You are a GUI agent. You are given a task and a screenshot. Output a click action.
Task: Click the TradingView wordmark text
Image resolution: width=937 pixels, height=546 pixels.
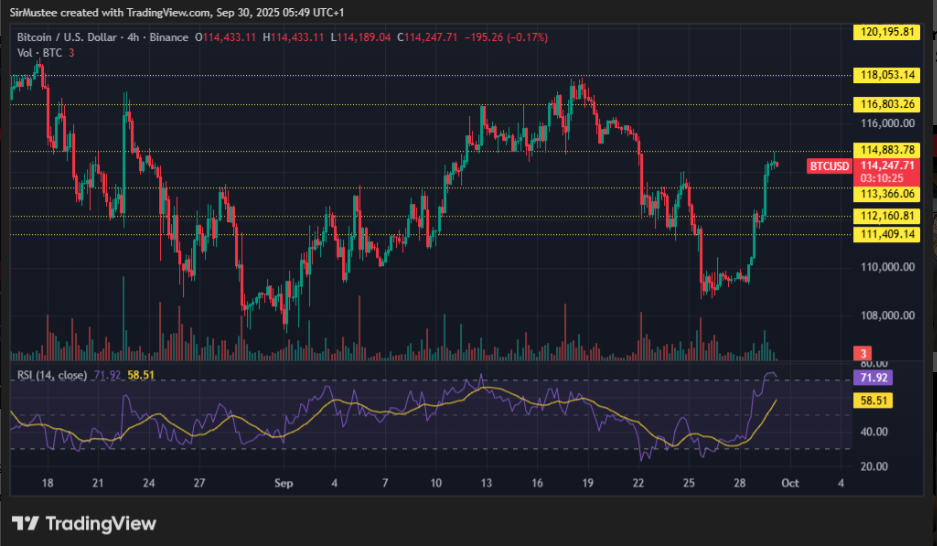100,523
